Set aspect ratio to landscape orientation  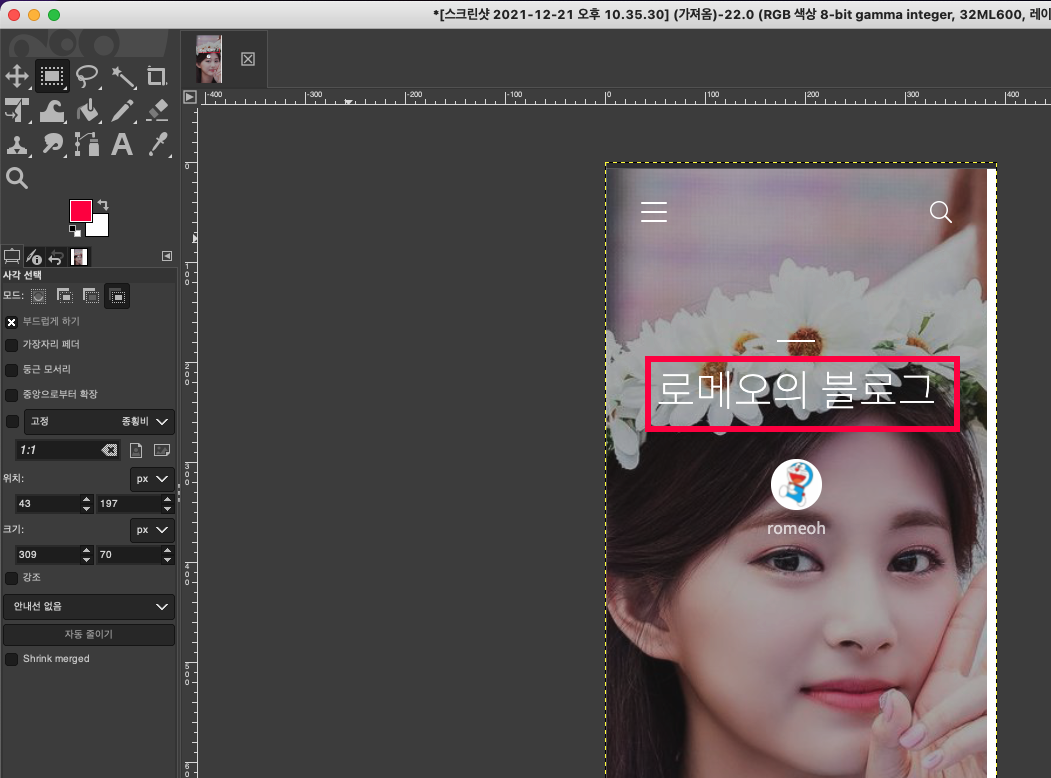tap(162, 450)
